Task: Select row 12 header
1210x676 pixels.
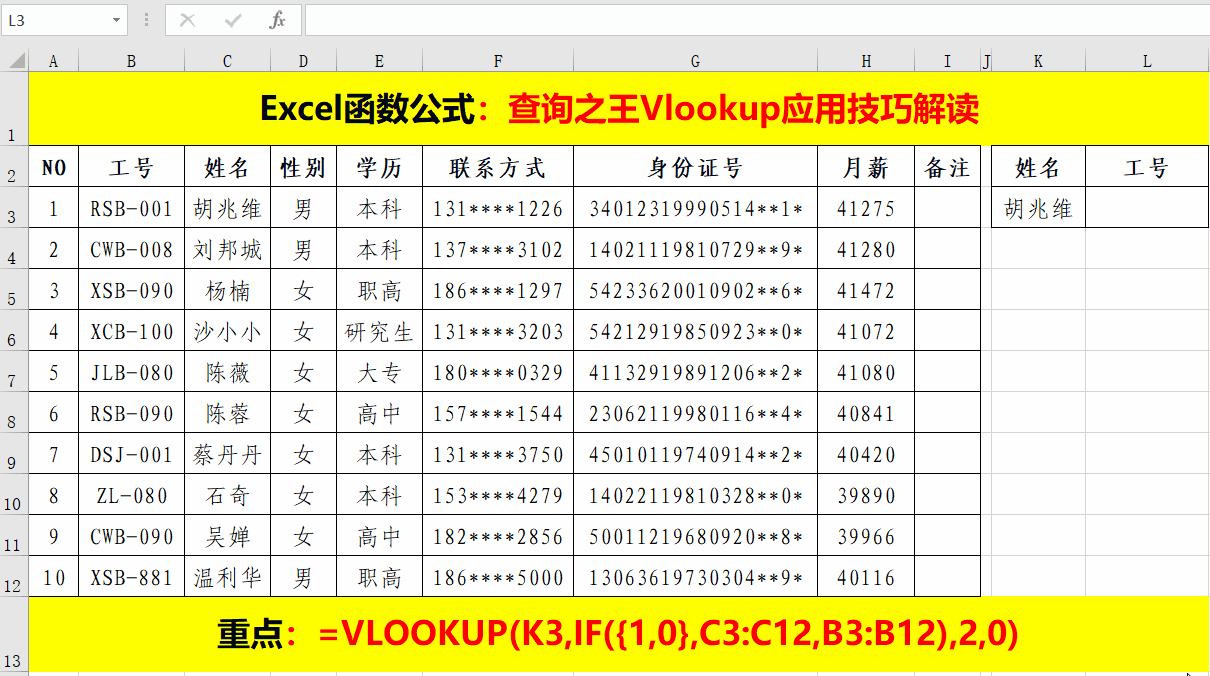Action: (14, 576)
